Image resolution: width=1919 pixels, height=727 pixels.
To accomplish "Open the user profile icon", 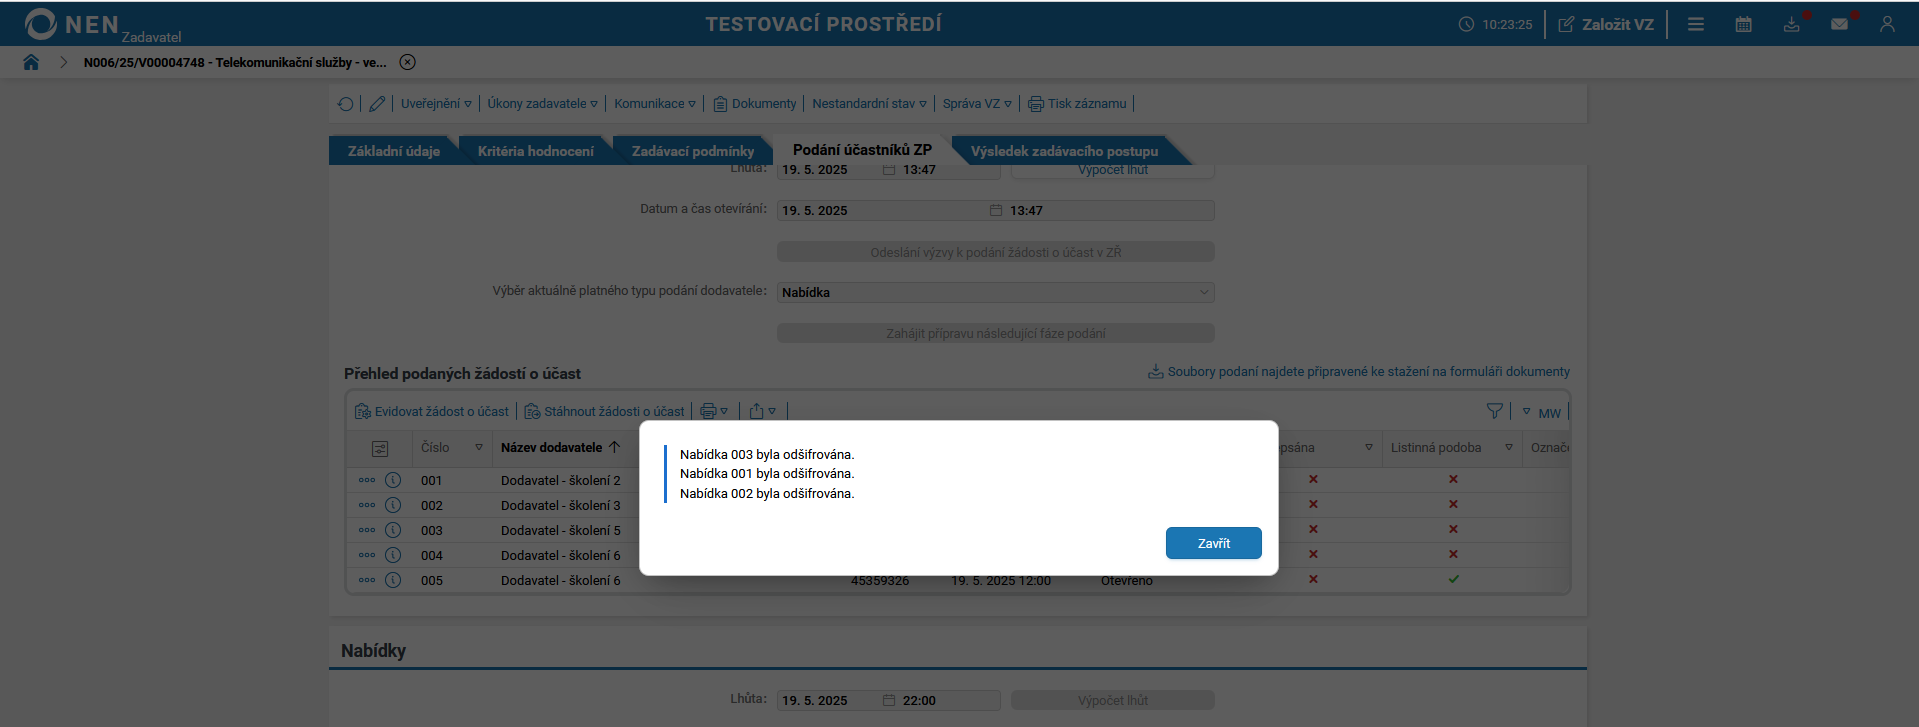I will [1887, 24].
